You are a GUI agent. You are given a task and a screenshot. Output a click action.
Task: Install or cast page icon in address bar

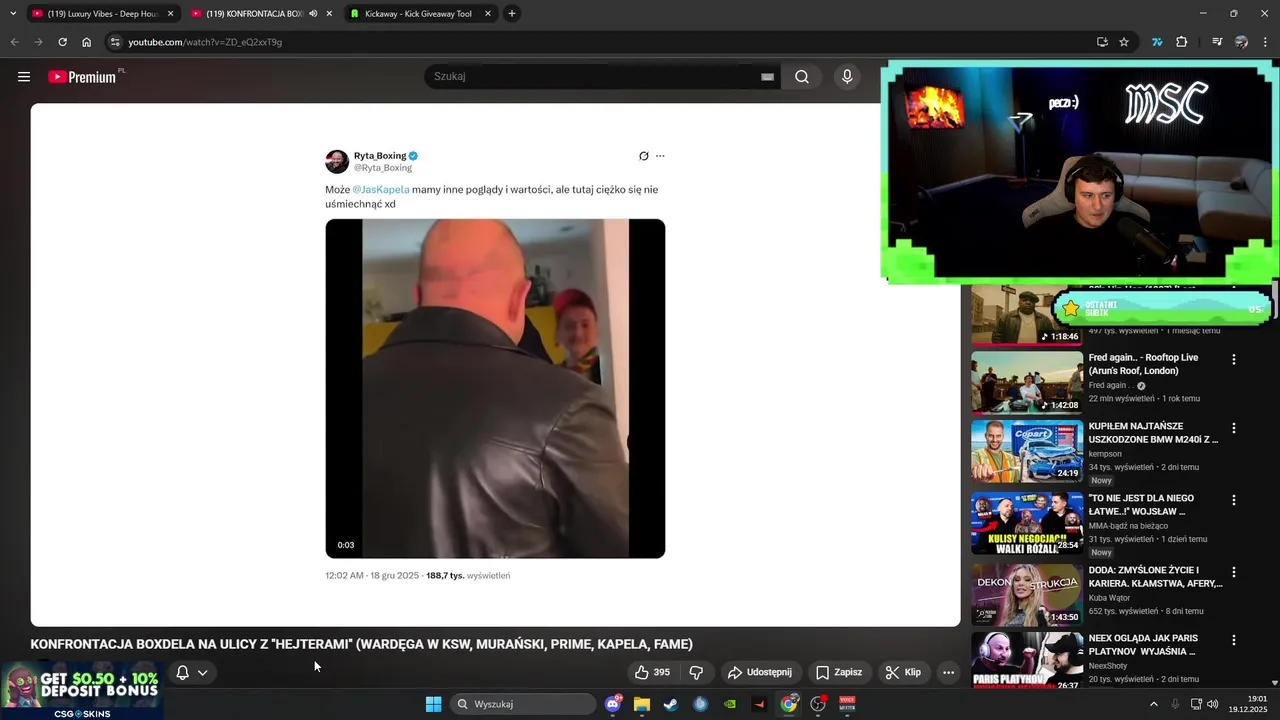coord(1102,42)
